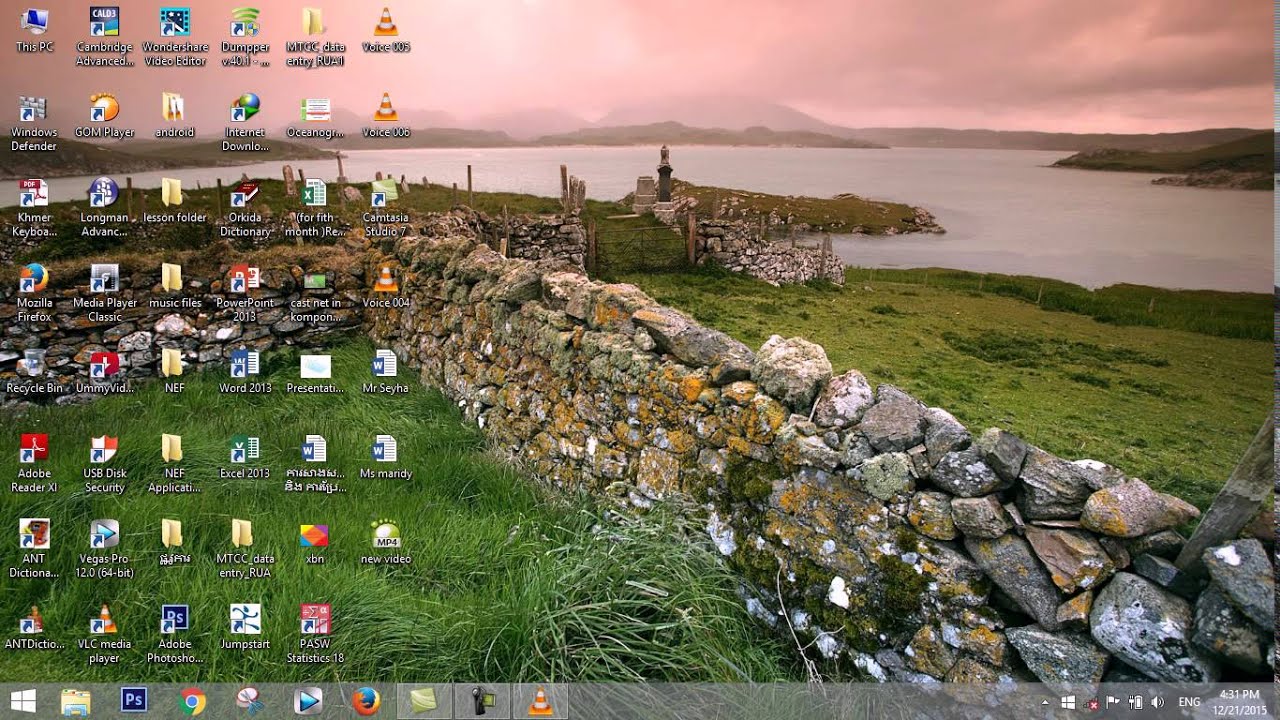The image size is (1280, 720).
Task: Open the Recycle Bin
Action: 34,372
